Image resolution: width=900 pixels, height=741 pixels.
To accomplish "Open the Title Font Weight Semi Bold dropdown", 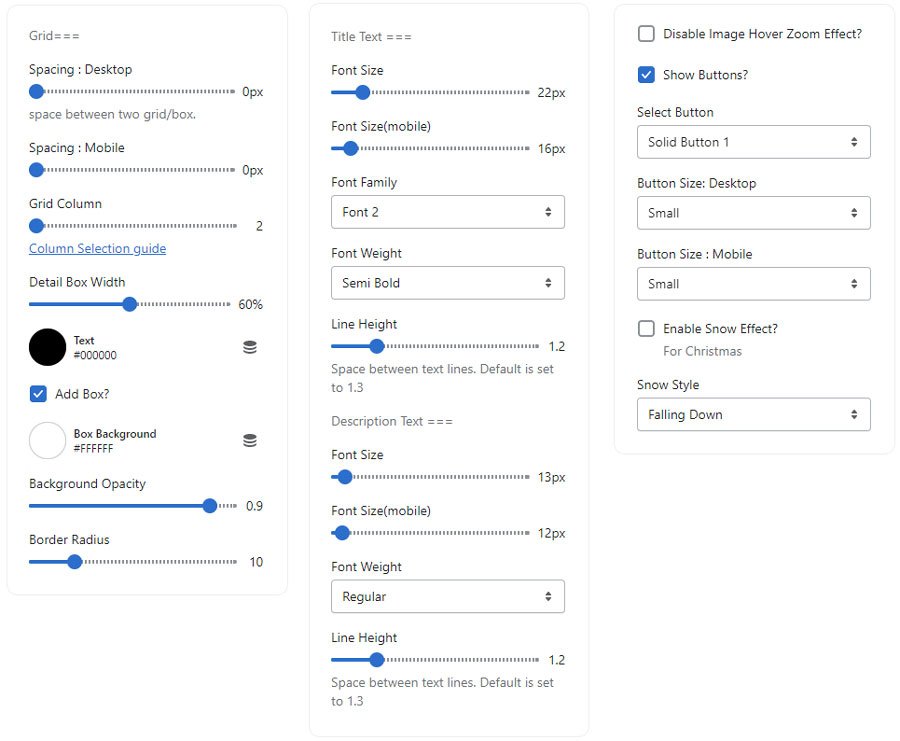I will pyautogui.click(x=447, y=283).
